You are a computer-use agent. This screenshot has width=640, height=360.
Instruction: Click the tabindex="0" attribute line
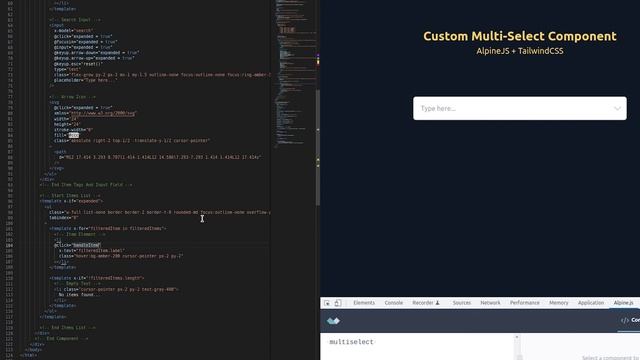64,218
